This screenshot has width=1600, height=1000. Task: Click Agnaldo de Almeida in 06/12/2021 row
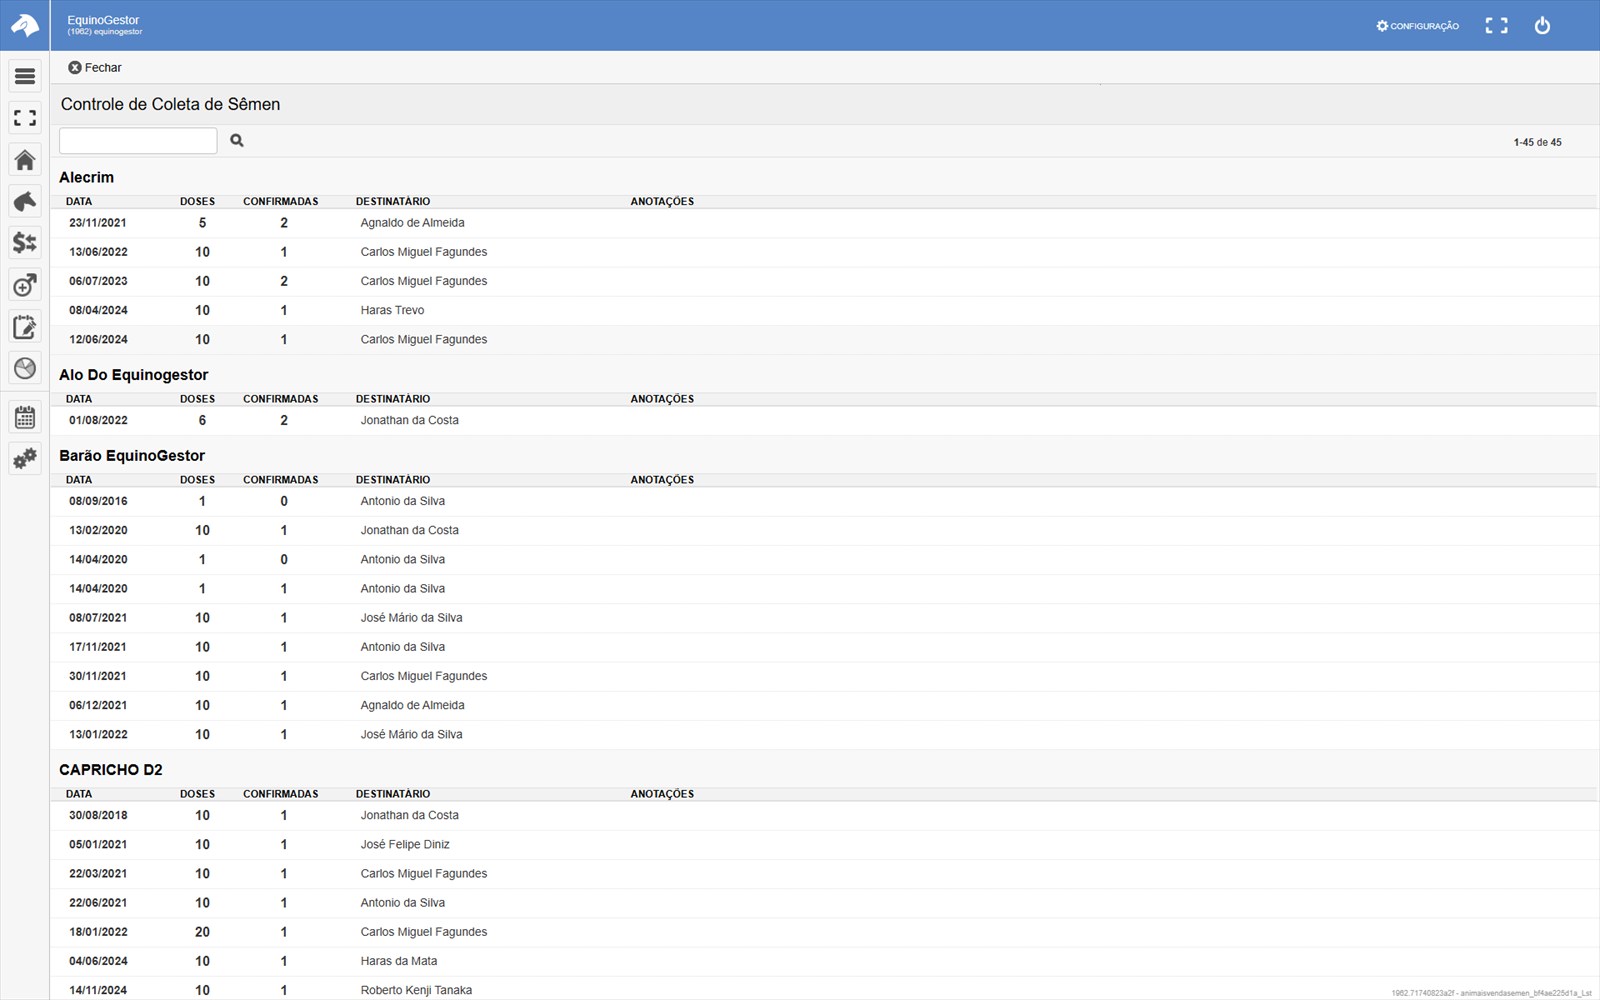(x=413, y=706)
